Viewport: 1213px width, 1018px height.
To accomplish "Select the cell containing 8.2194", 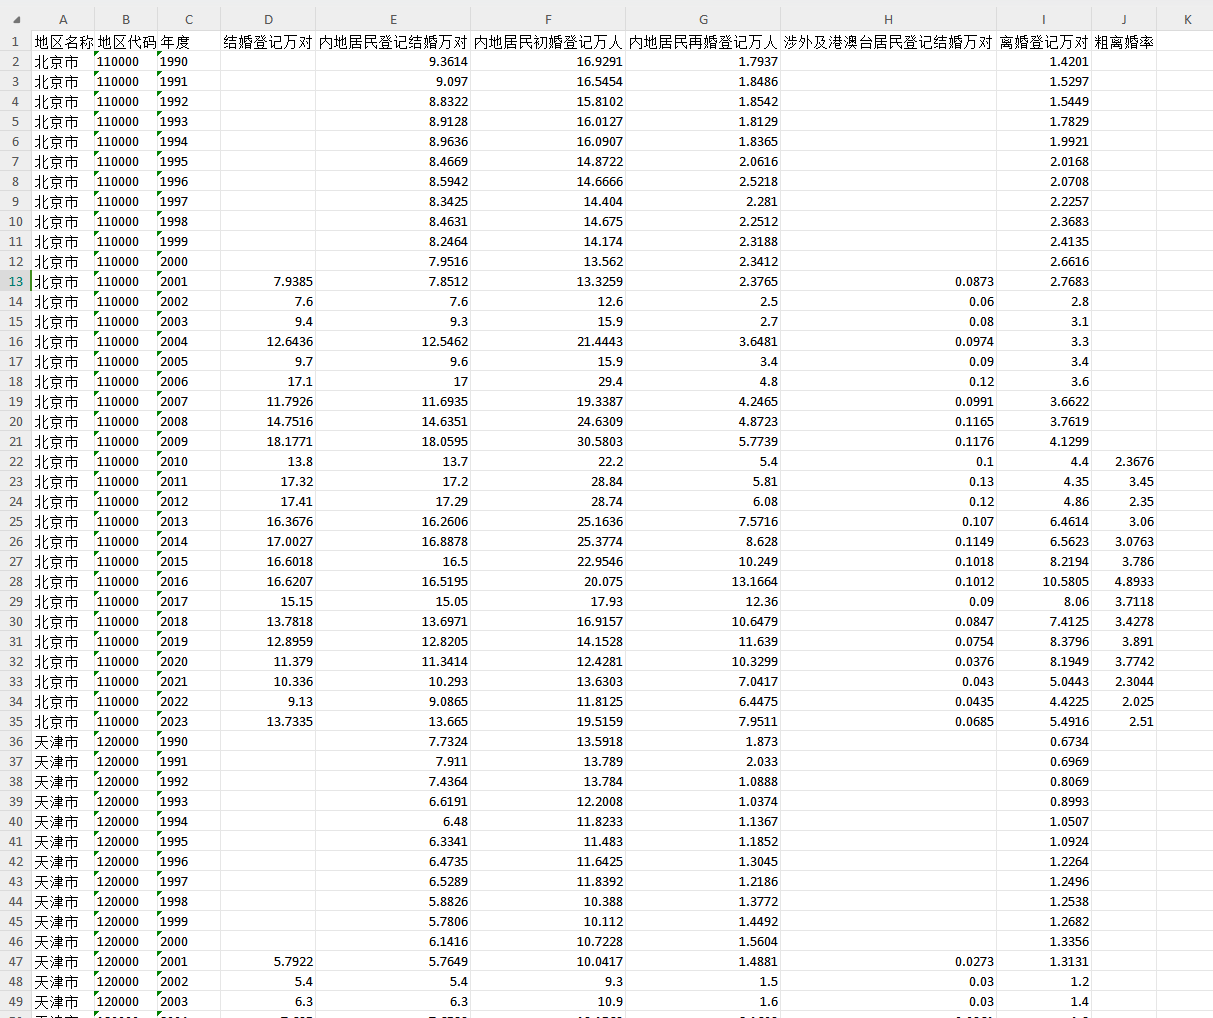I will [1044, 561].
